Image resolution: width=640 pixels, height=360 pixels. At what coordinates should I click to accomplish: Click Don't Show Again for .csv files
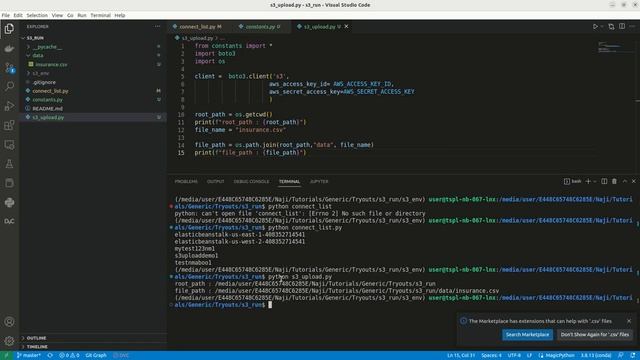[595, 334]
